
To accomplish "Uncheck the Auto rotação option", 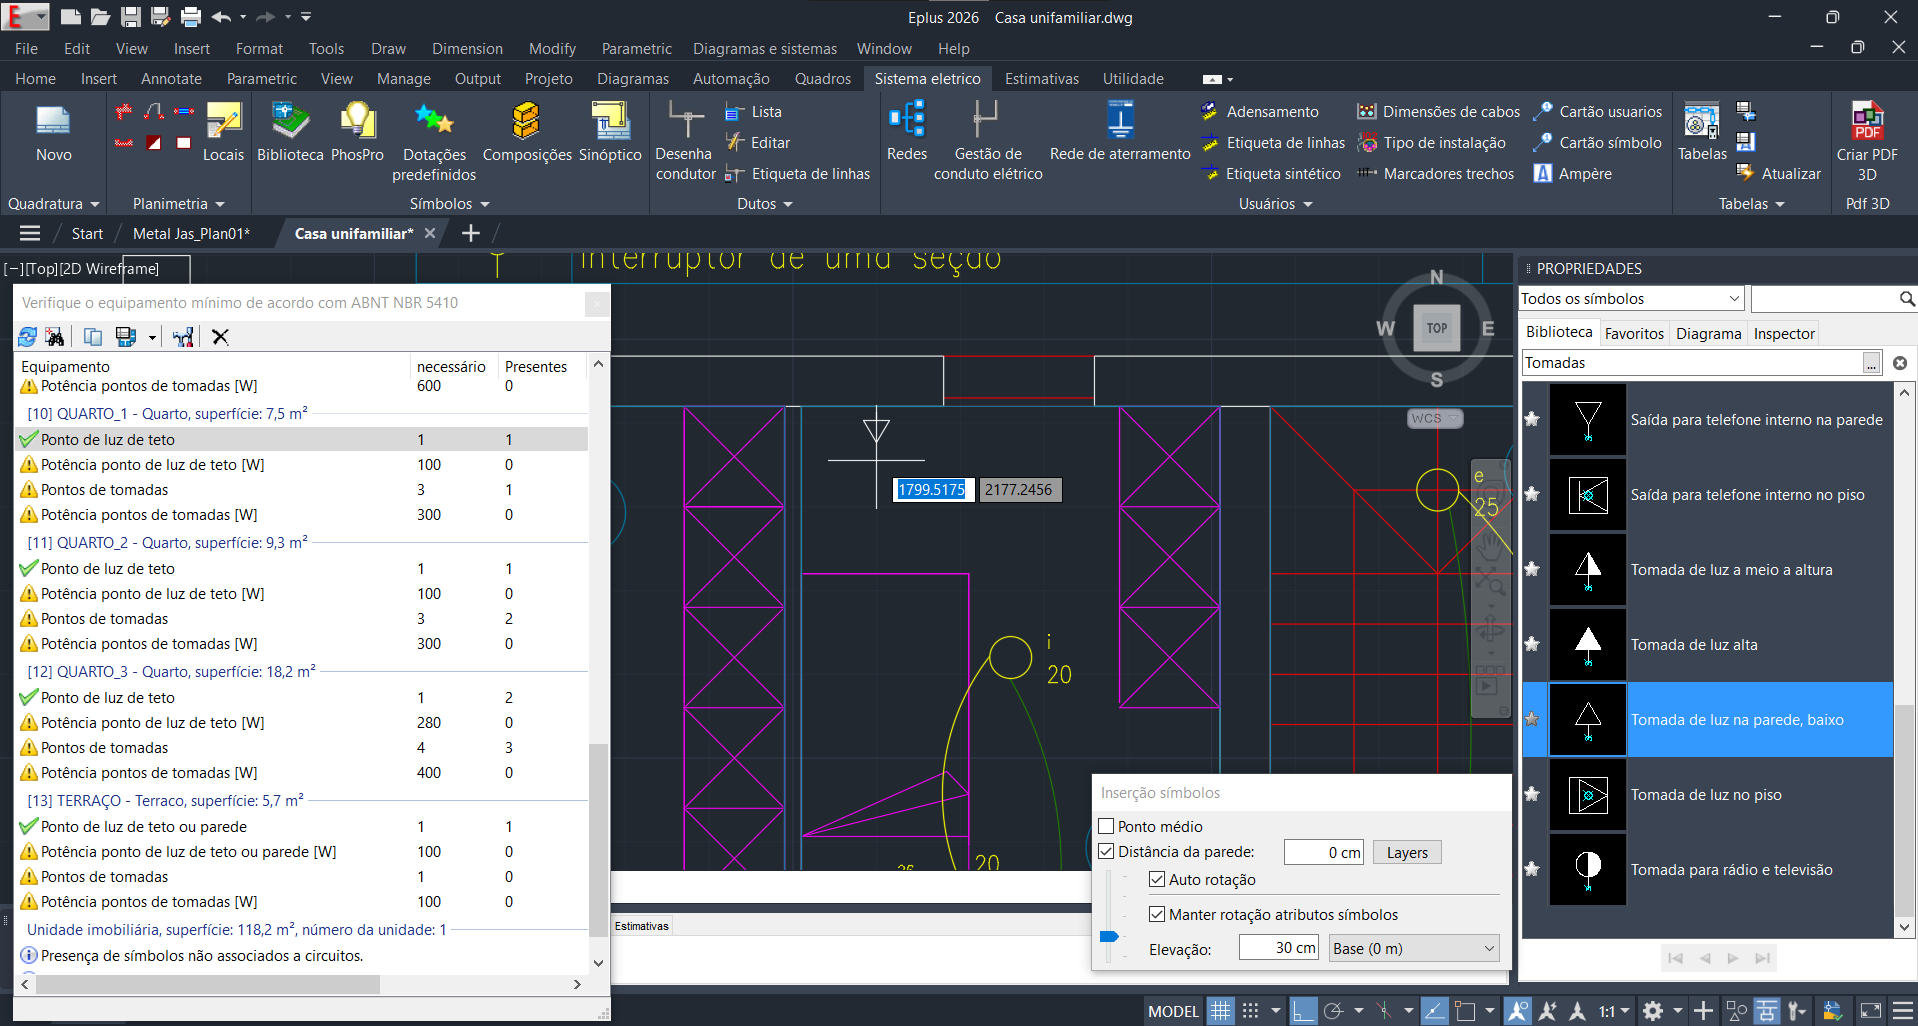I will click(x=1157, y=880).
